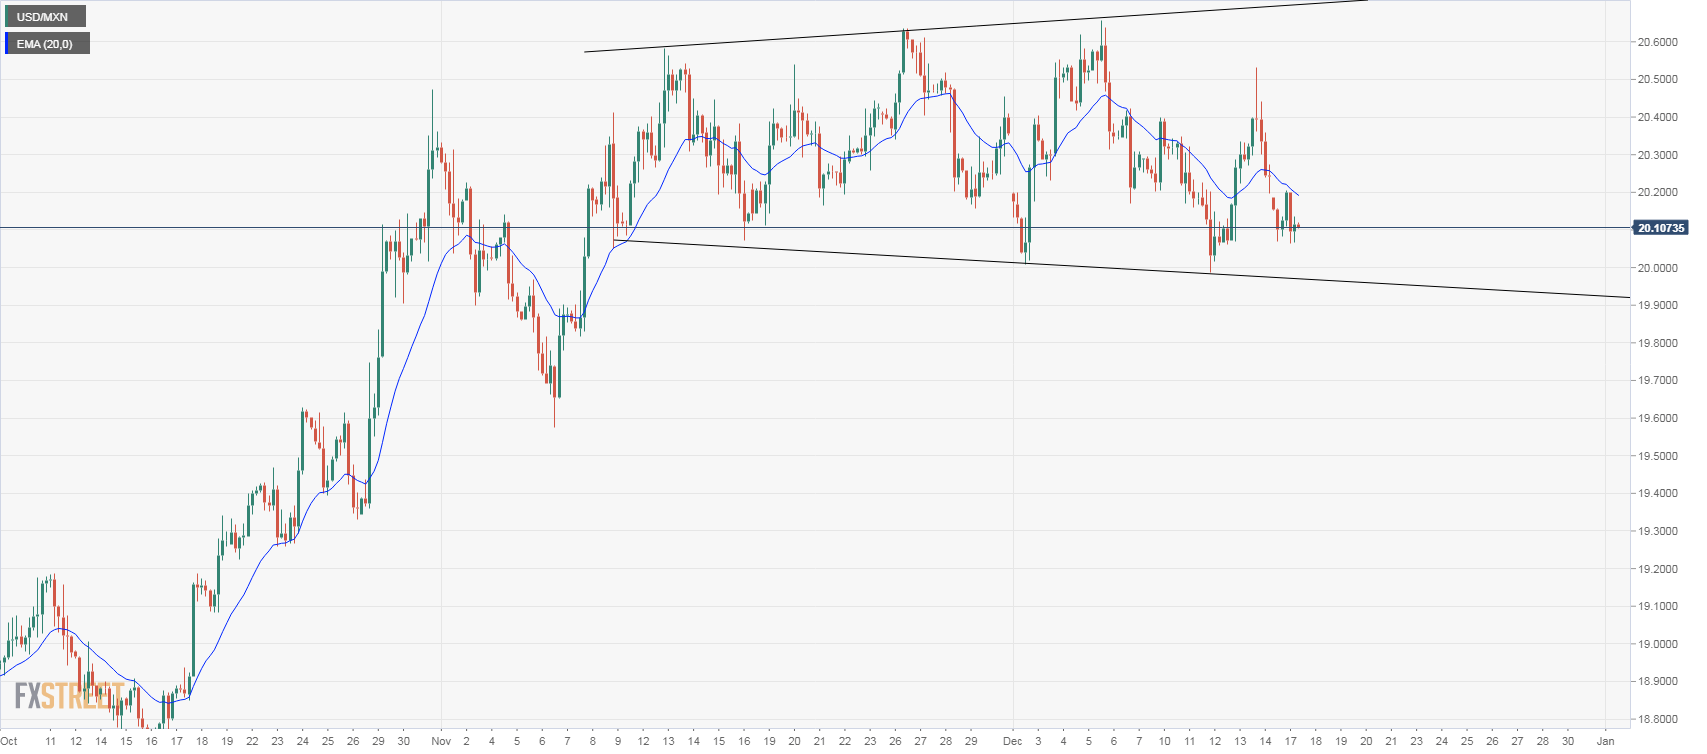
Task: Click the 19.4000 price axis label
Action: (1657, 493)
